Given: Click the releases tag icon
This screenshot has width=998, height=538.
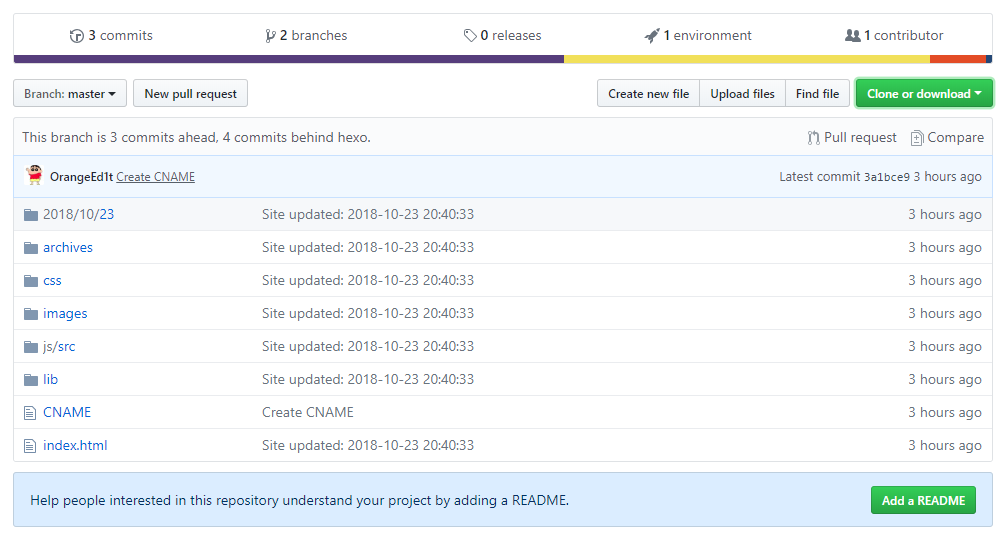Looking at the screenshot, I should [x=470, y=36].
